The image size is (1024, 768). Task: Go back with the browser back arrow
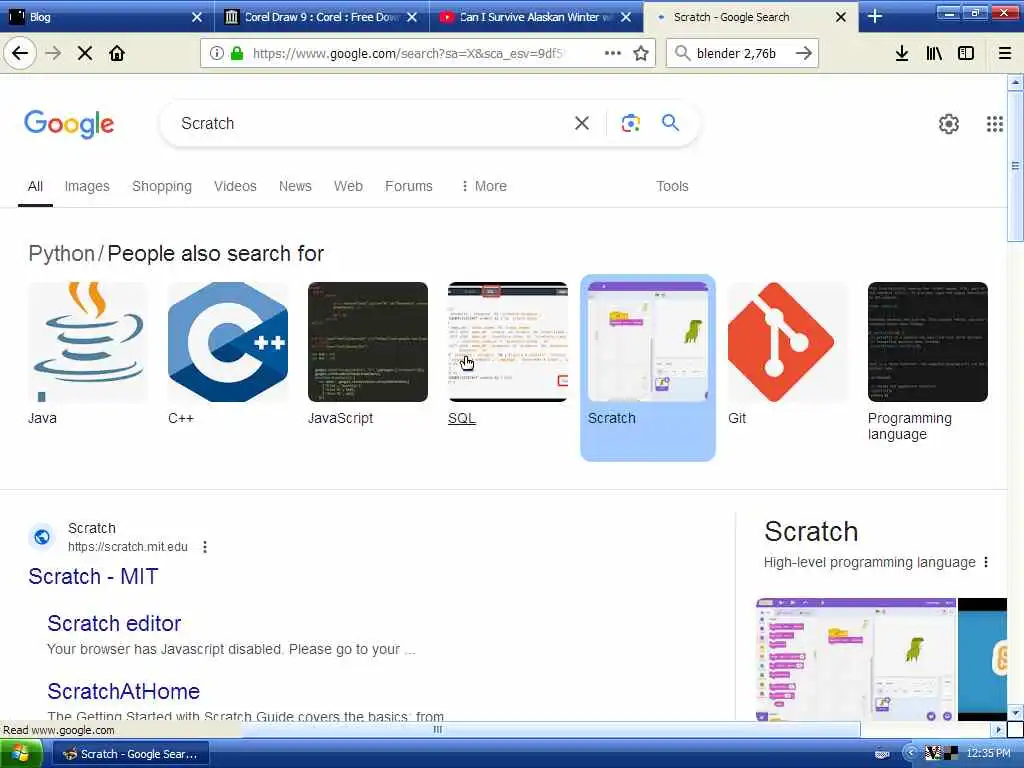coord(20,53)
